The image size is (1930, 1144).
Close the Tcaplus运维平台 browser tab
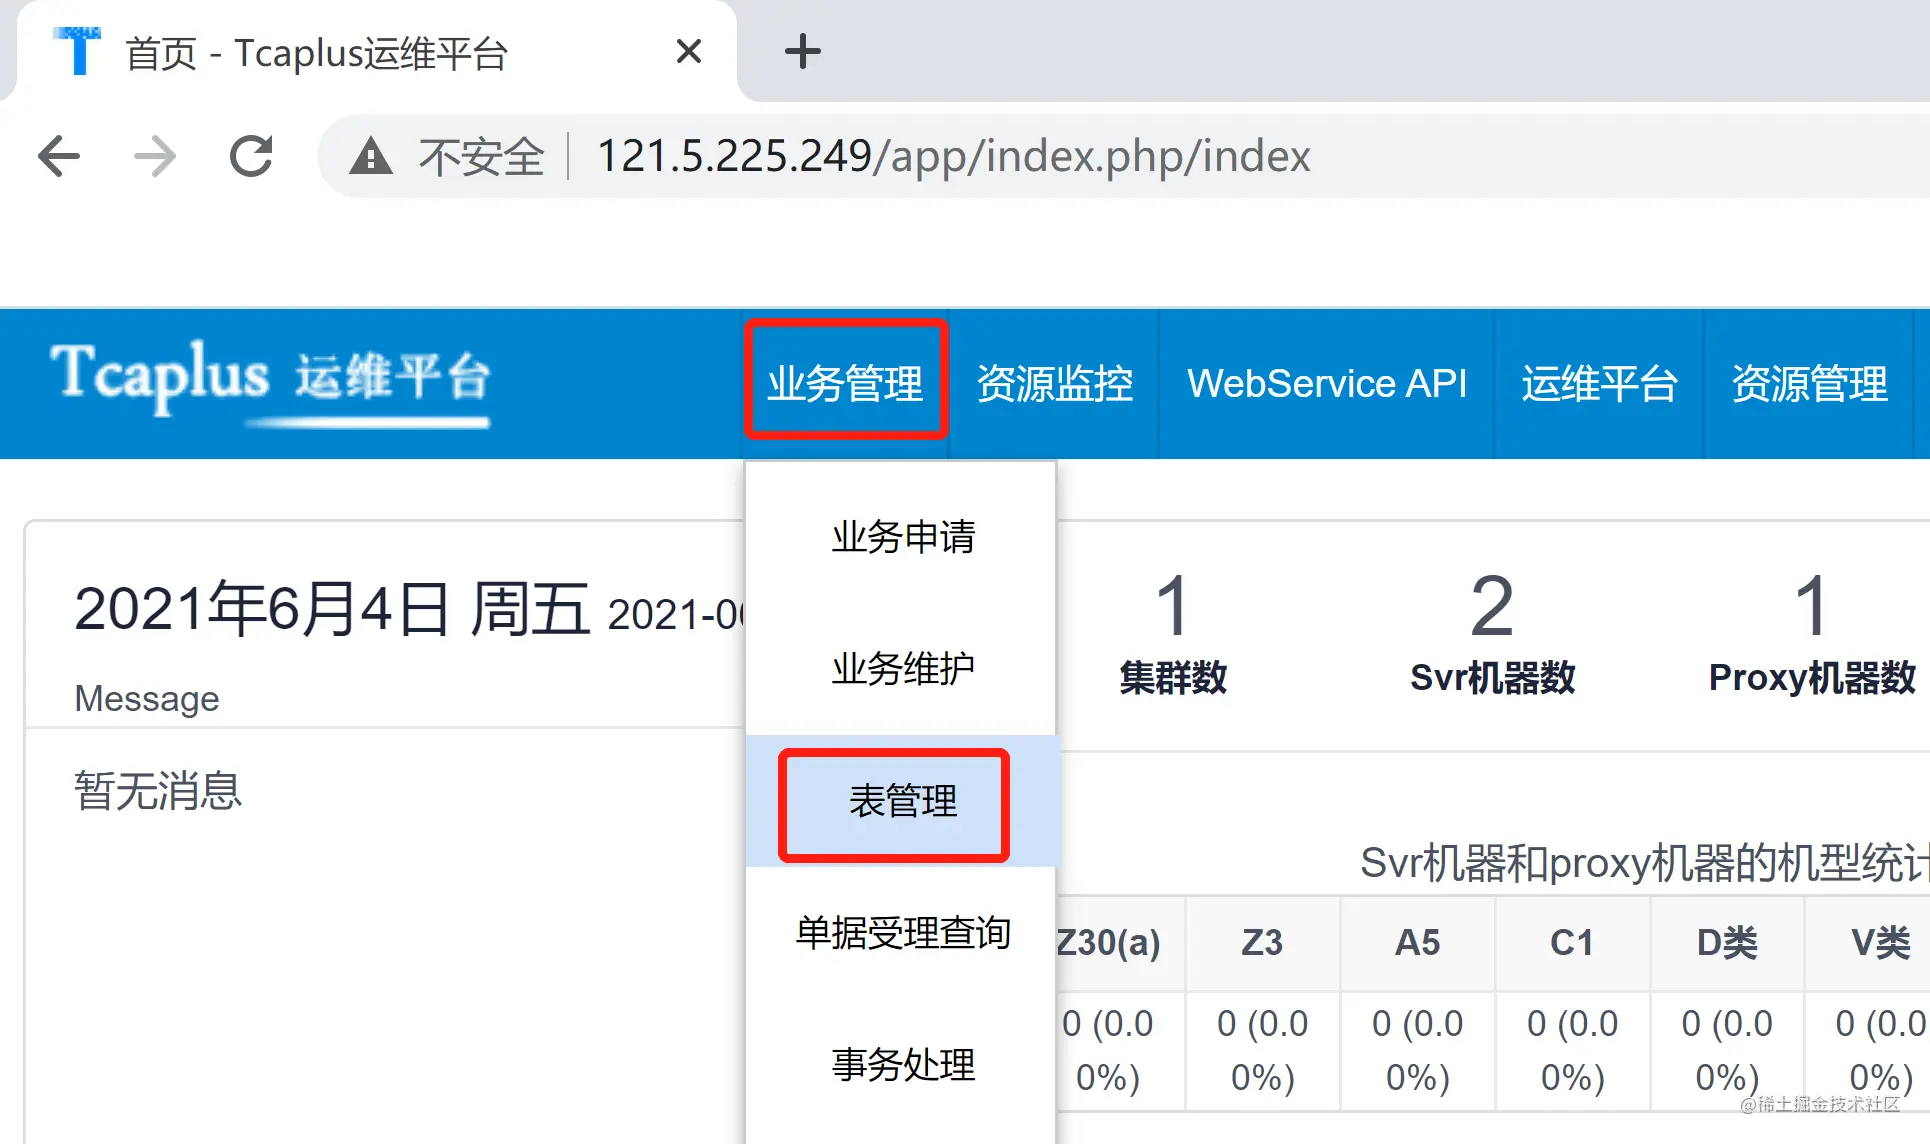click(689, 51)
